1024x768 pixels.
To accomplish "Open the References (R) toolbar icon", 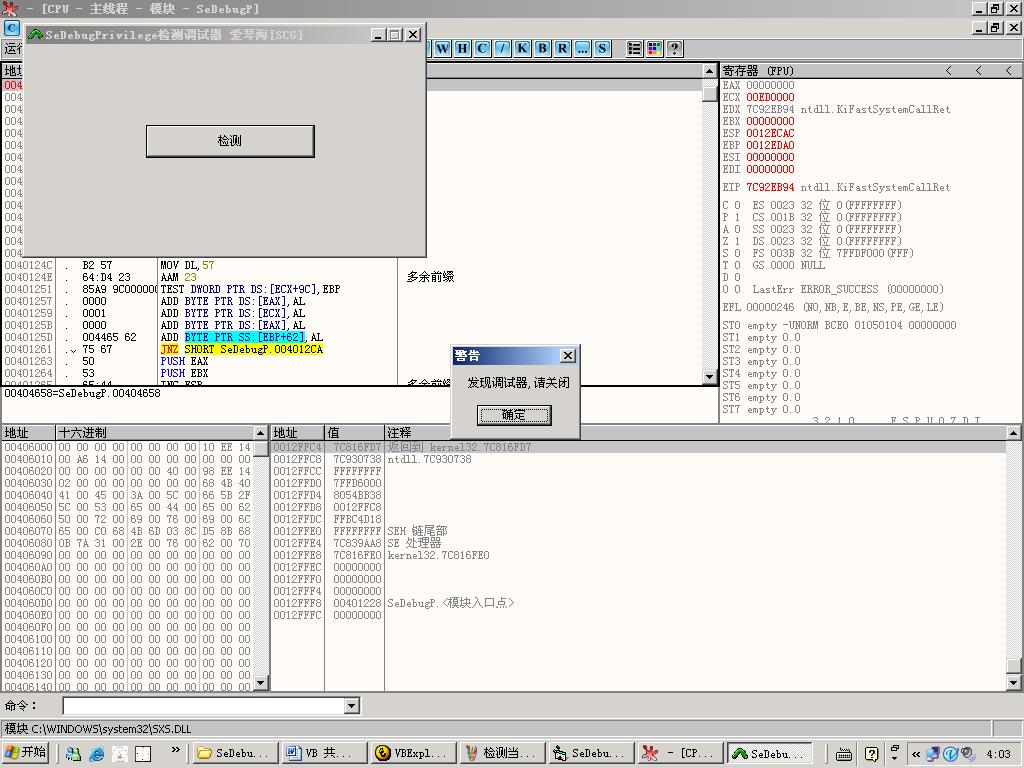I will tap(562, 48).
